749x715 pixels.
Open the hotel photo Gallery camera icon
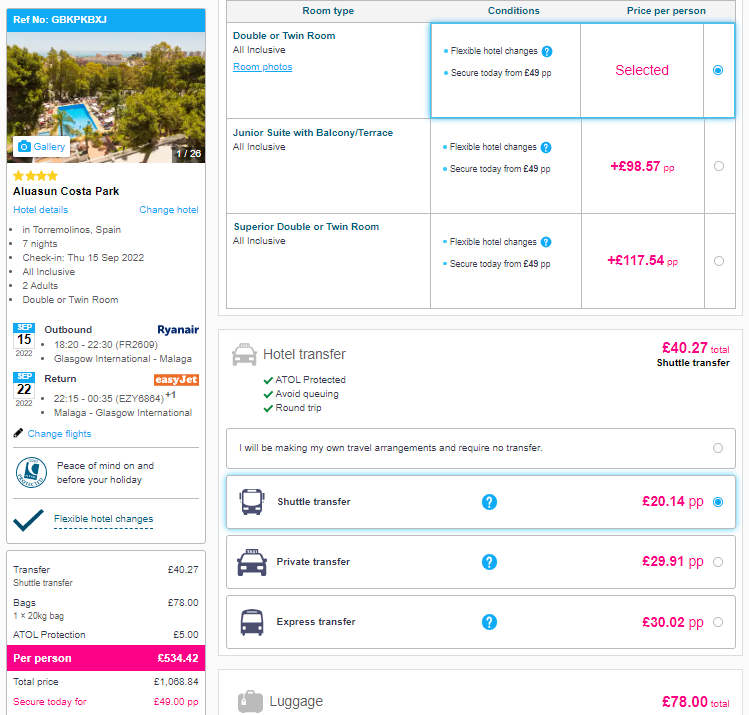(x=24, y=147)
